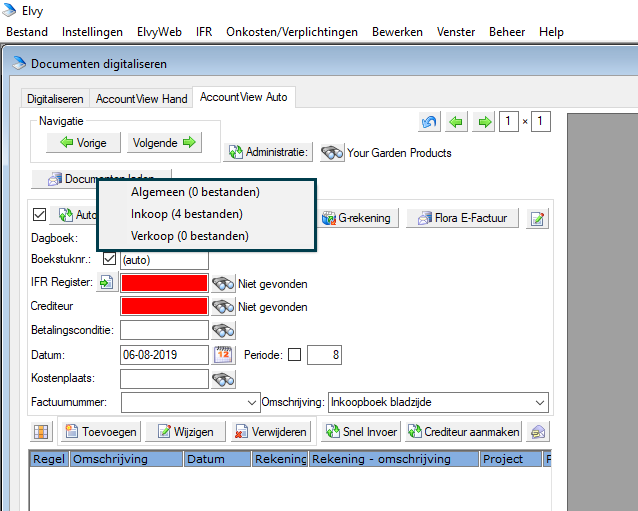Expand the Factuurnummer dropdown

click(251, 402)
